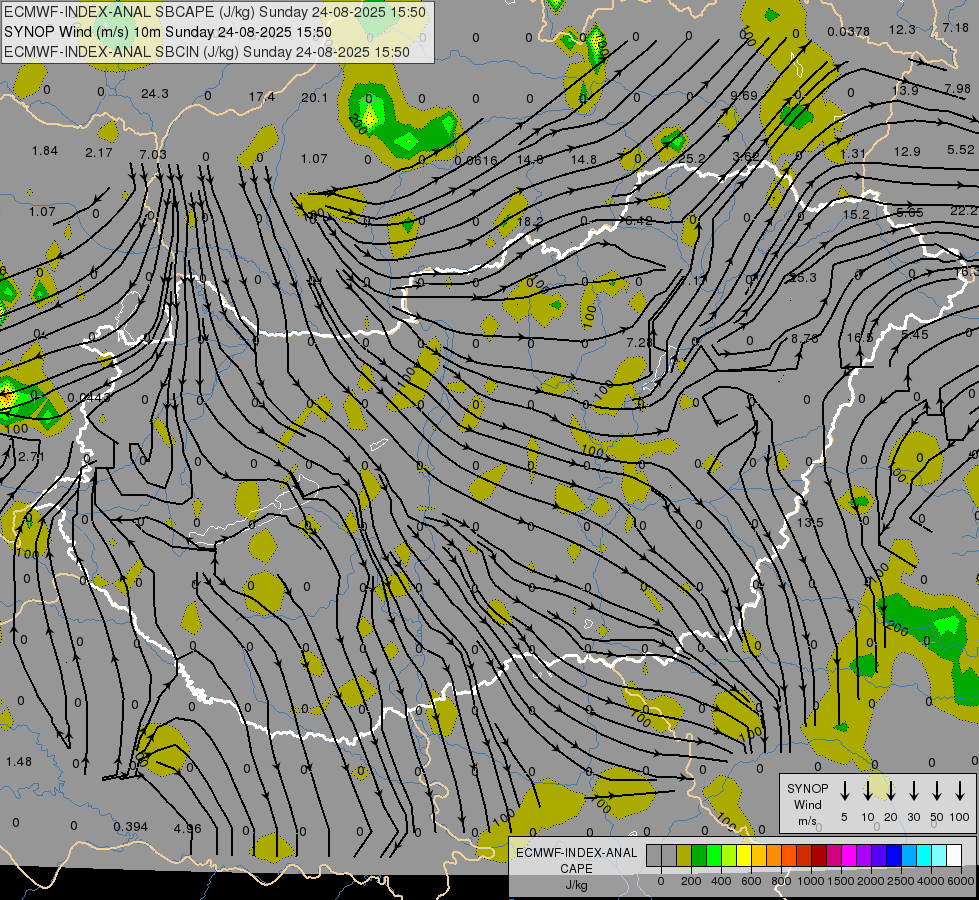Click the SBCAPE title line at top
979x900 pixels.
point(215,12)
